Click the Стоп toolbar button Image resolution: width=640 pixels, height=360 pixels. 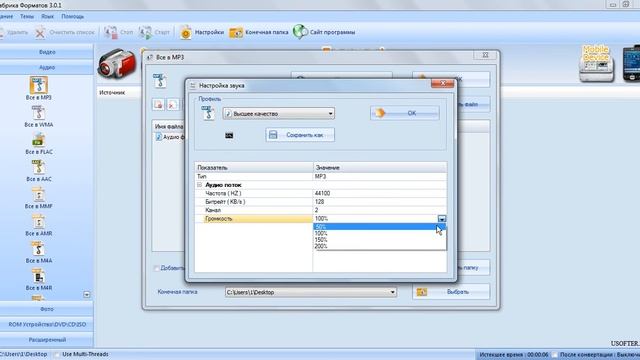point(118,32)
